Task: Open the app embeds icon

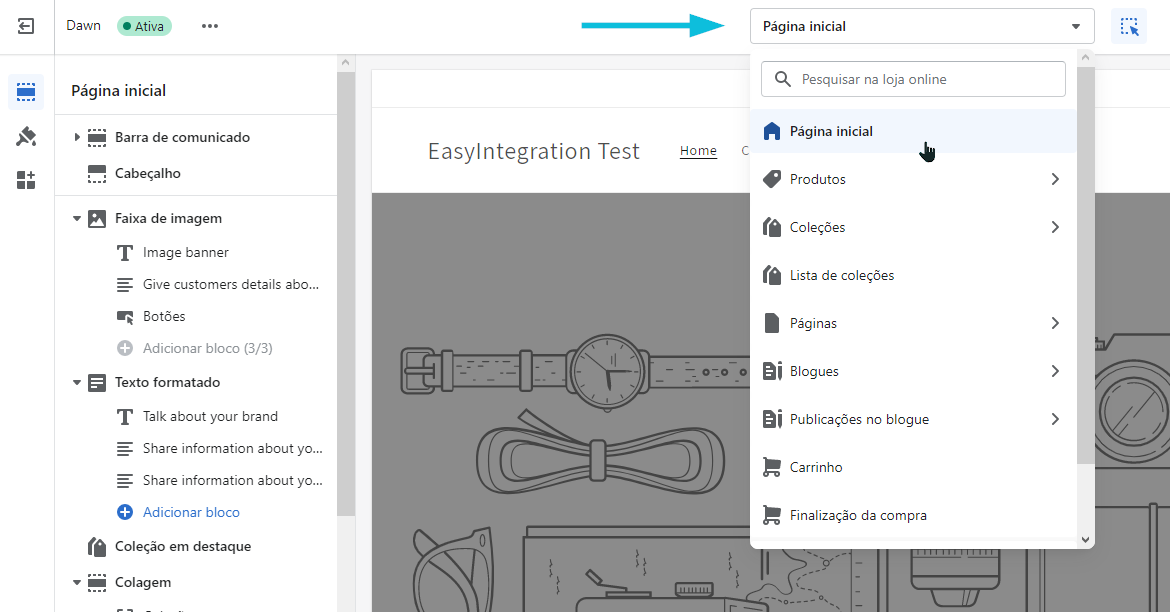Action: 26,180
